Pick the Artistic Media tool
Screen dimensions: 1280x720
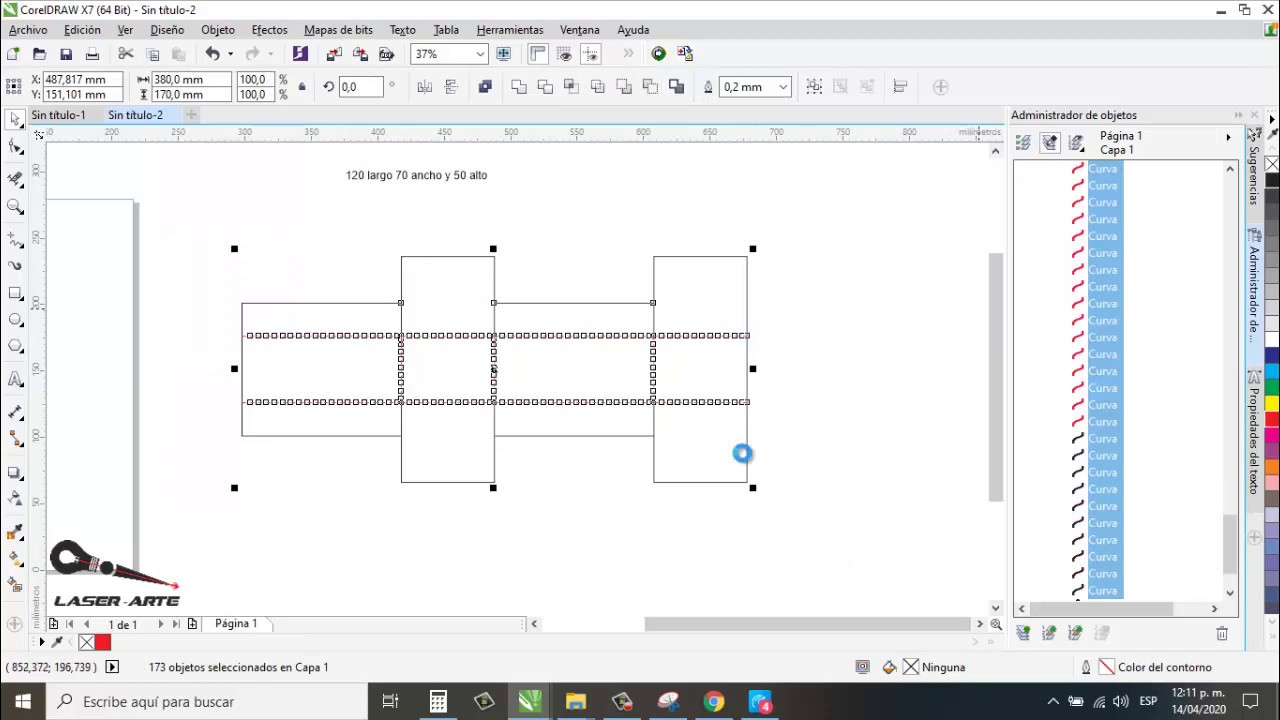15,266
